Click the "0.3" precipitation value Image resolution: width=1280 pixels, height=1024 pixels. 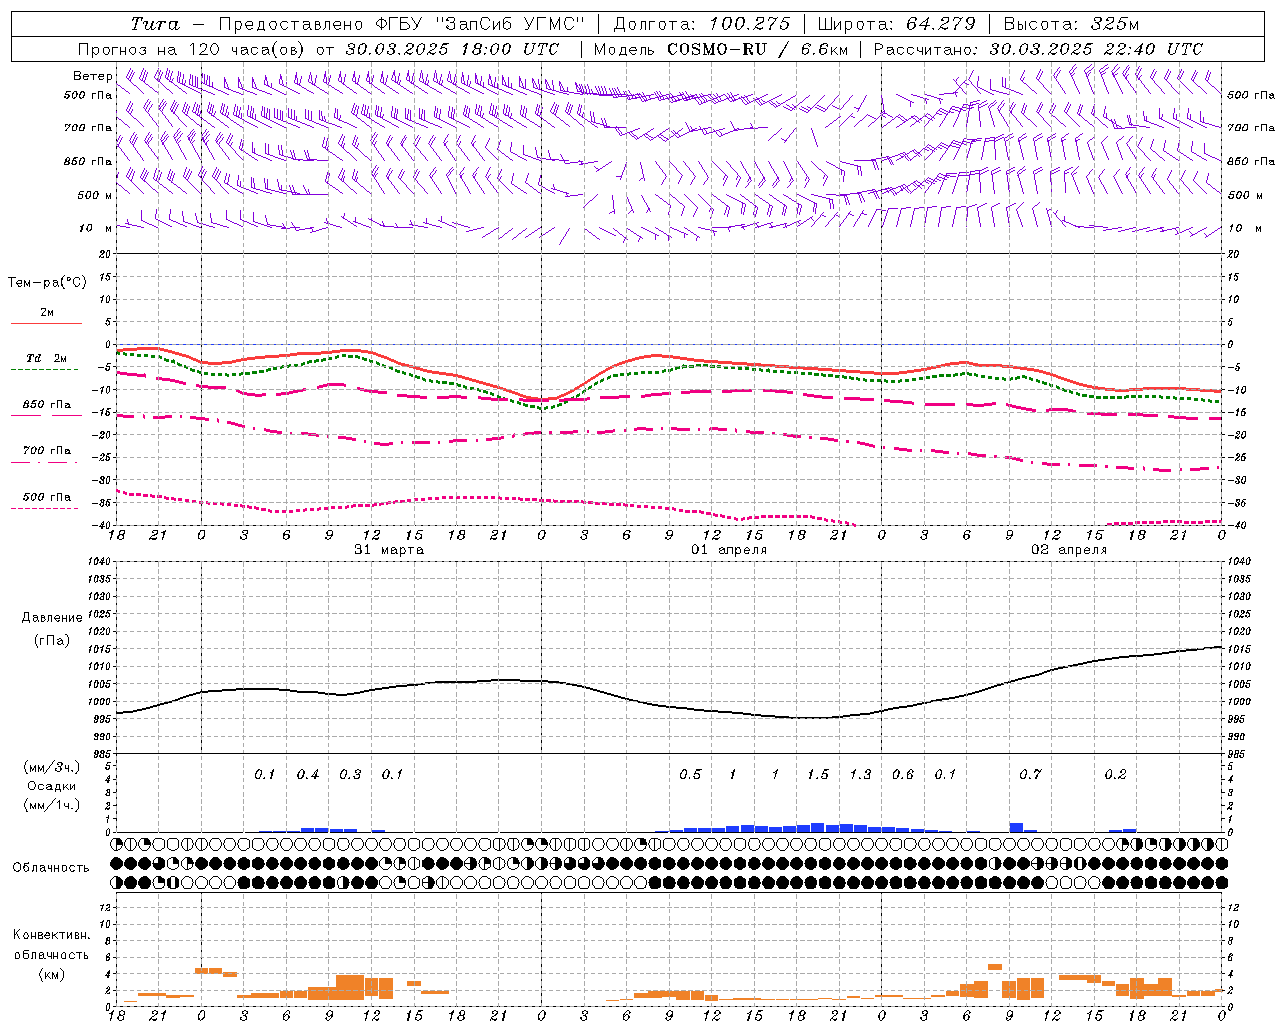coord(350,775)
